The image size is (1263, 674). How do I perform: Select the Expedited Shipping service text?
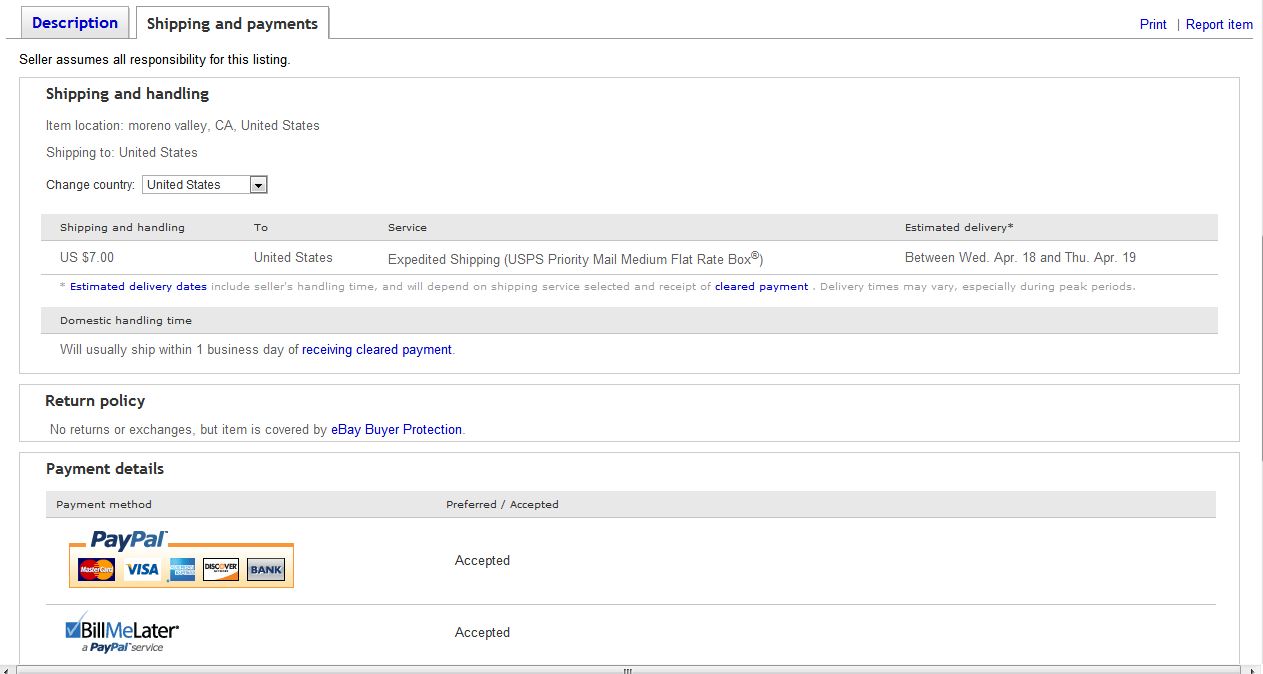[576, 259]
